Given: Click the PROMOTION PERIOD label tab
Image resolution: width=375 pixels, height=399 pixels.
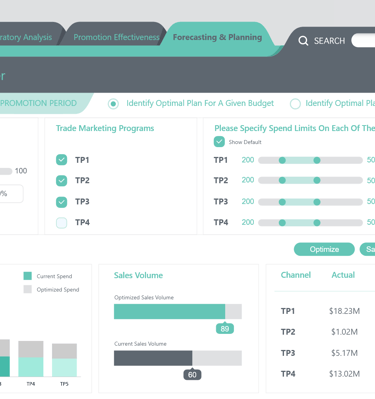Looking at the screenshot, I should [38, 103].
